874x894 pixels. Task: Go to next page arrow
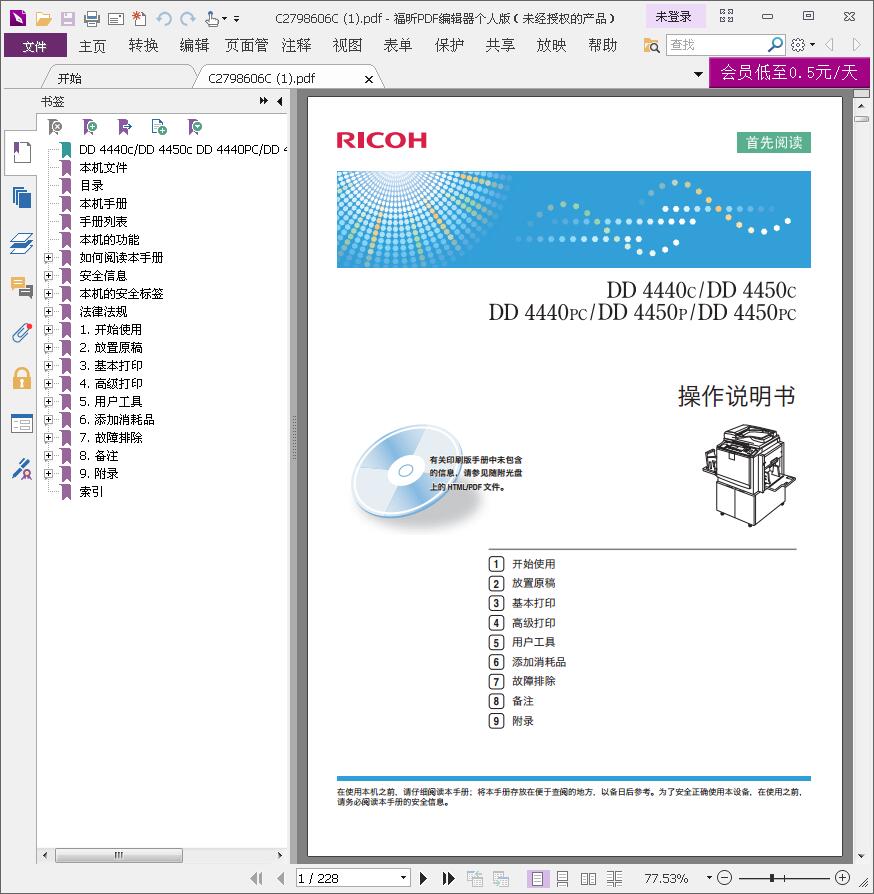click(x=424, y=878)
